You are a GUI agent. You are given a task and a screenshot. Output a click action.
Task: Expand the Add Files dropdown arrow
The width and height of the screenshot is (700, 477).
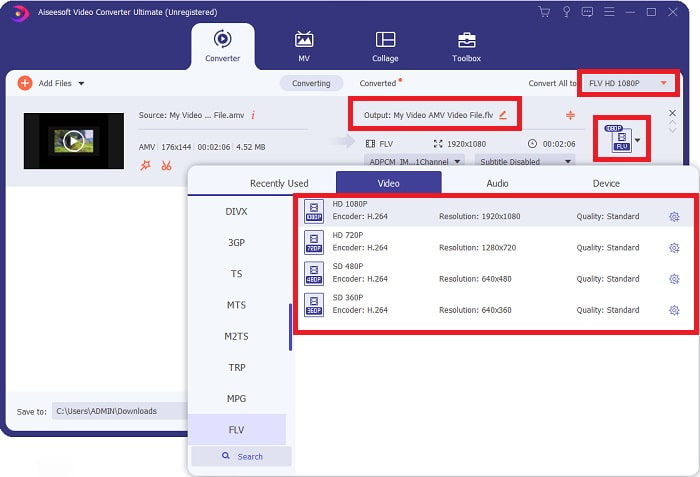(x=81, y=83)
